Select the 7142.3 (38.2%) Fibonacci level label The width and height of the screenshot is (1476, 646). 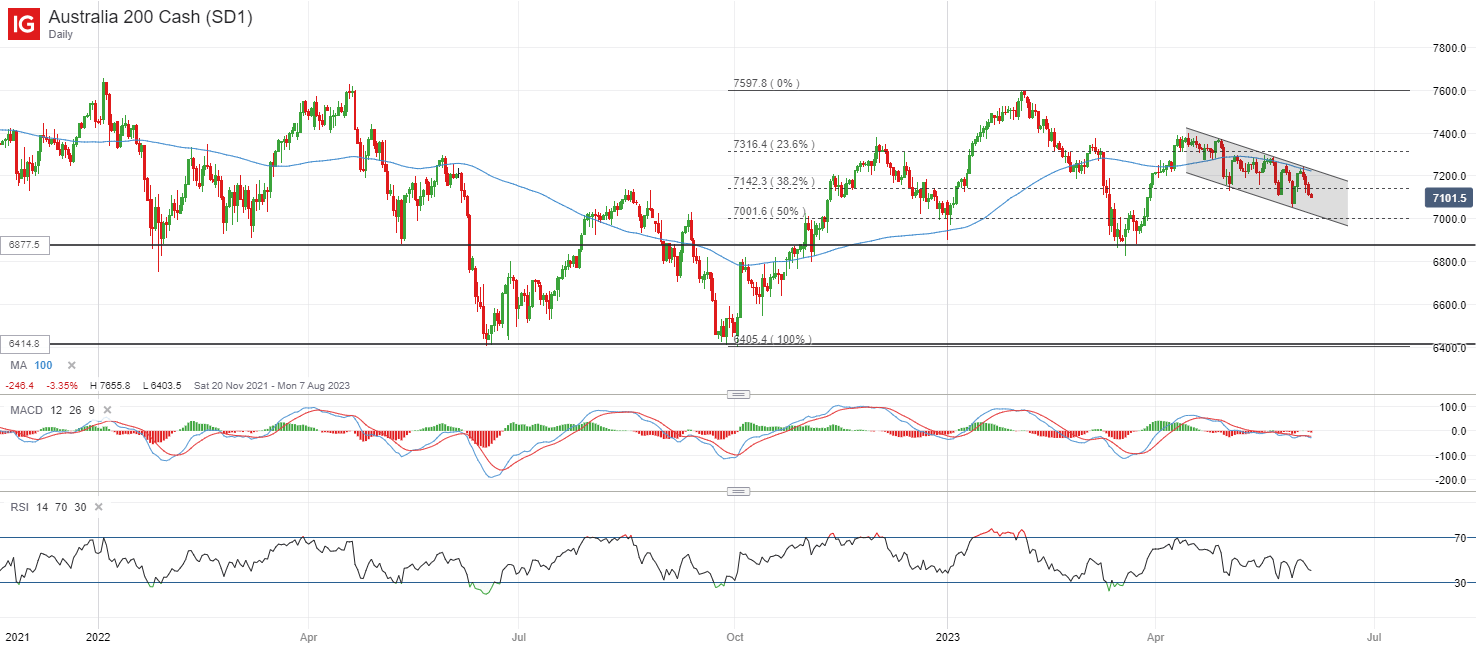pyautogui.click(x=774, y=181)
